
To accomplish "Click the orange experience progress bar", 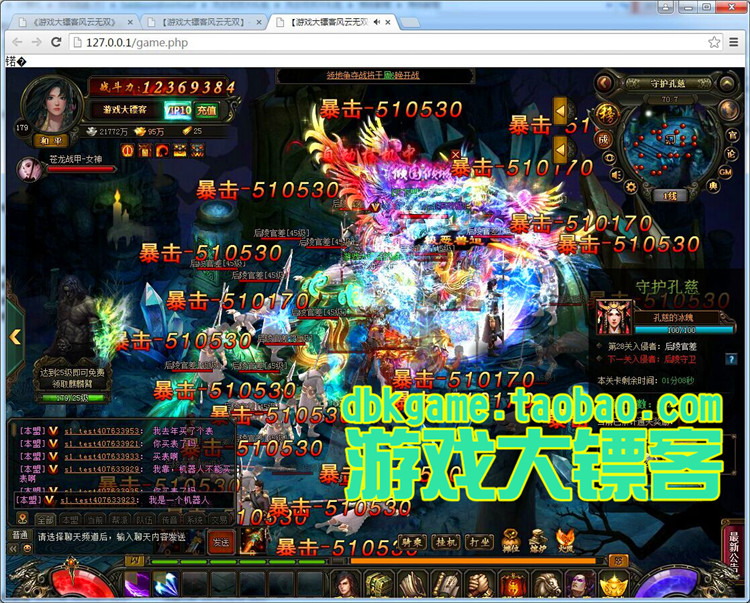I will [473, 561].
